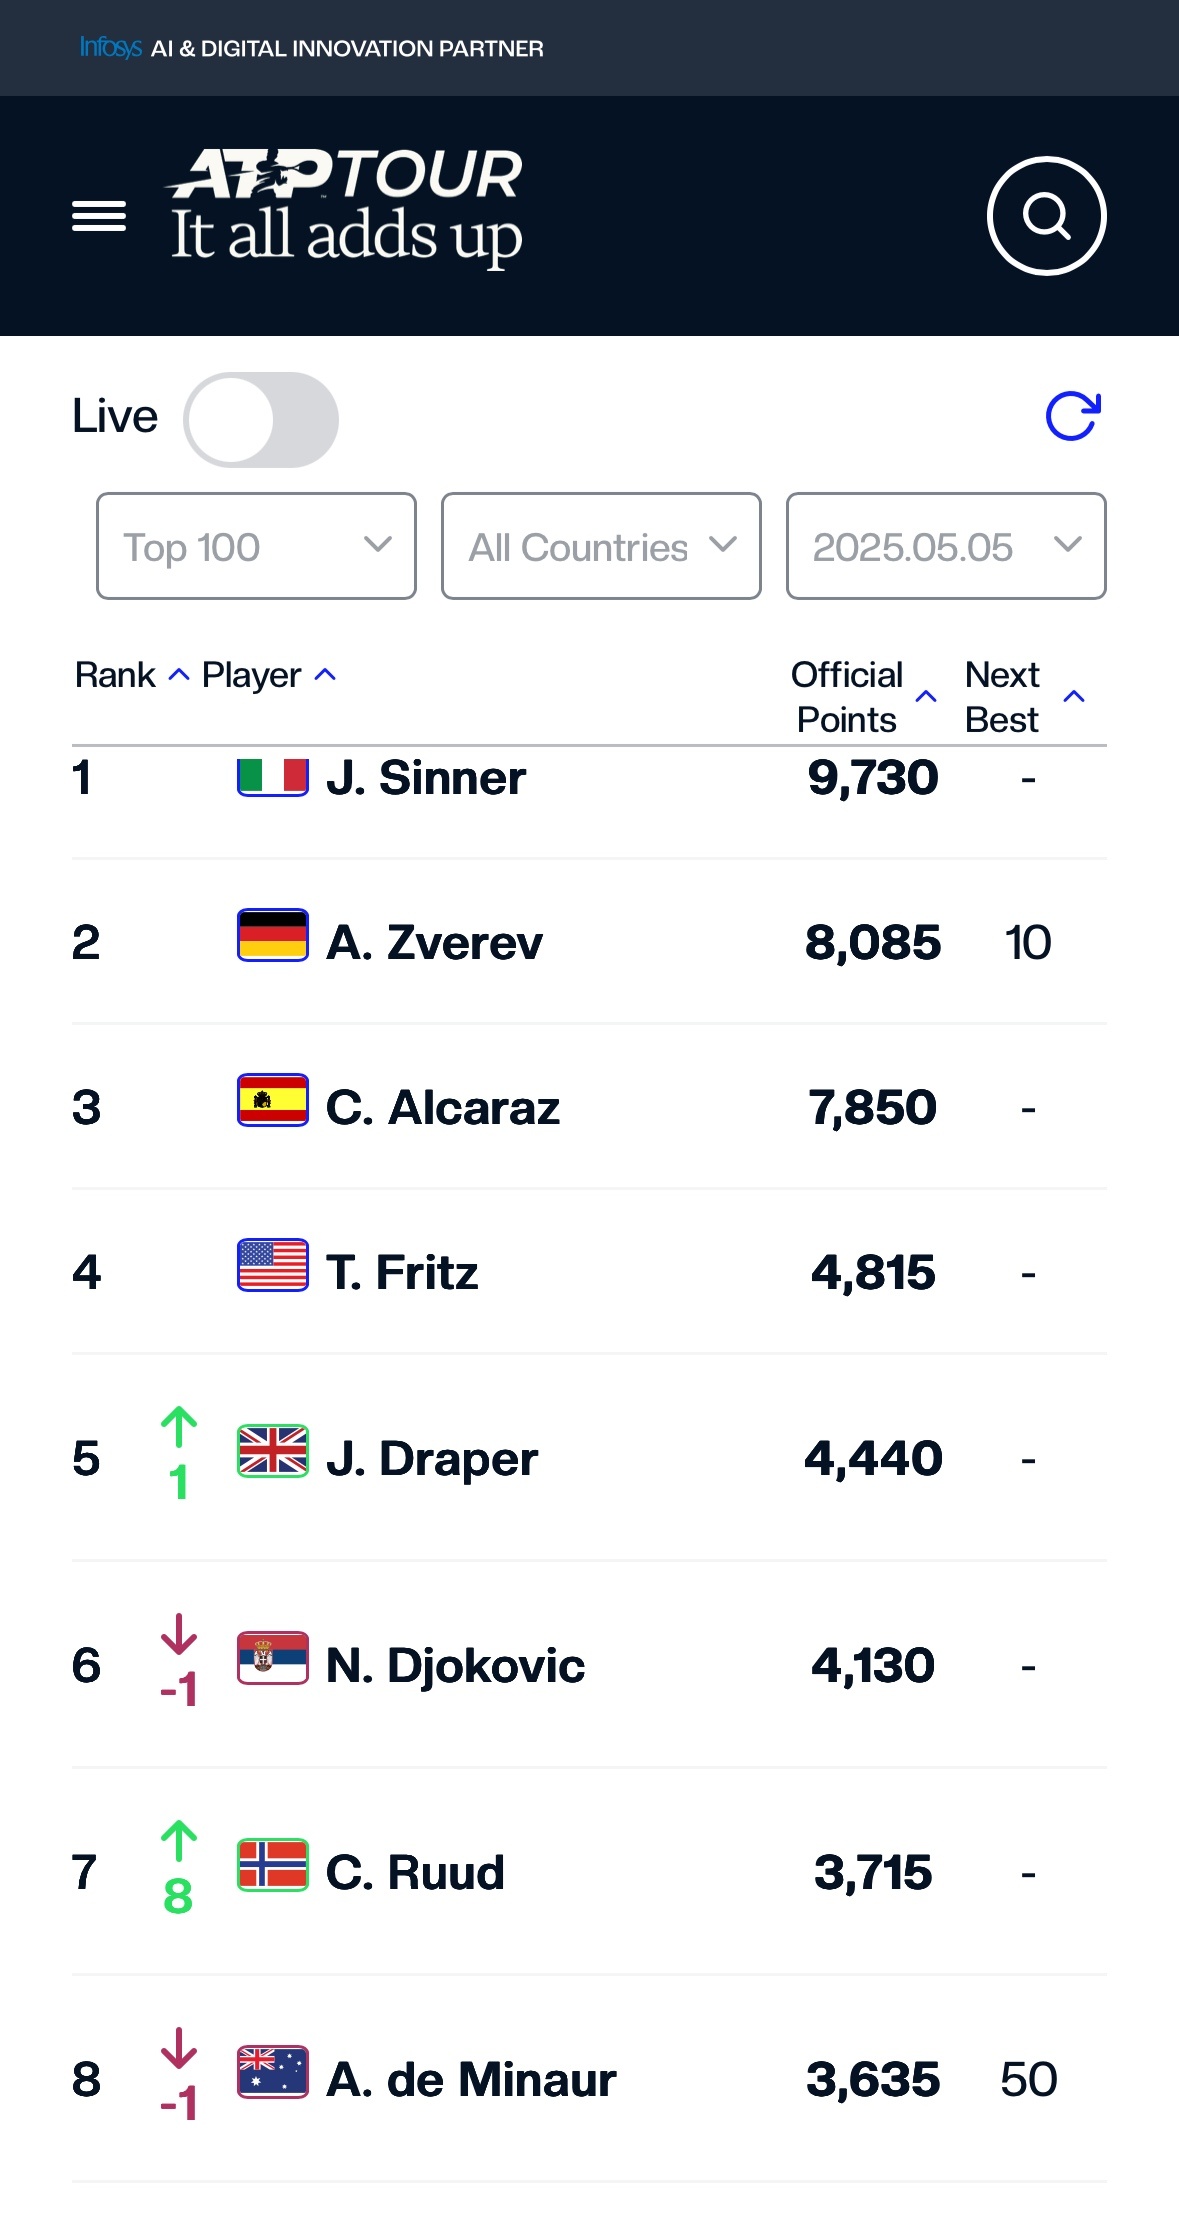Image resolution: width=1179 pixels, height=2217 pixels.
Task: Open the 2025.05.05 date dropdown
Action: click(946, 546)
